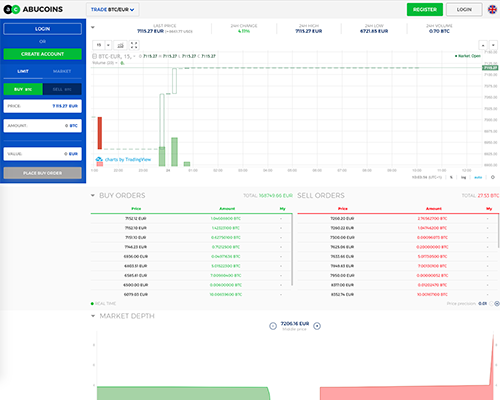Viewport: 500px width, 400px height.
Task: Click the 7206.16 EUR middle price
Action: click(295, 324)
